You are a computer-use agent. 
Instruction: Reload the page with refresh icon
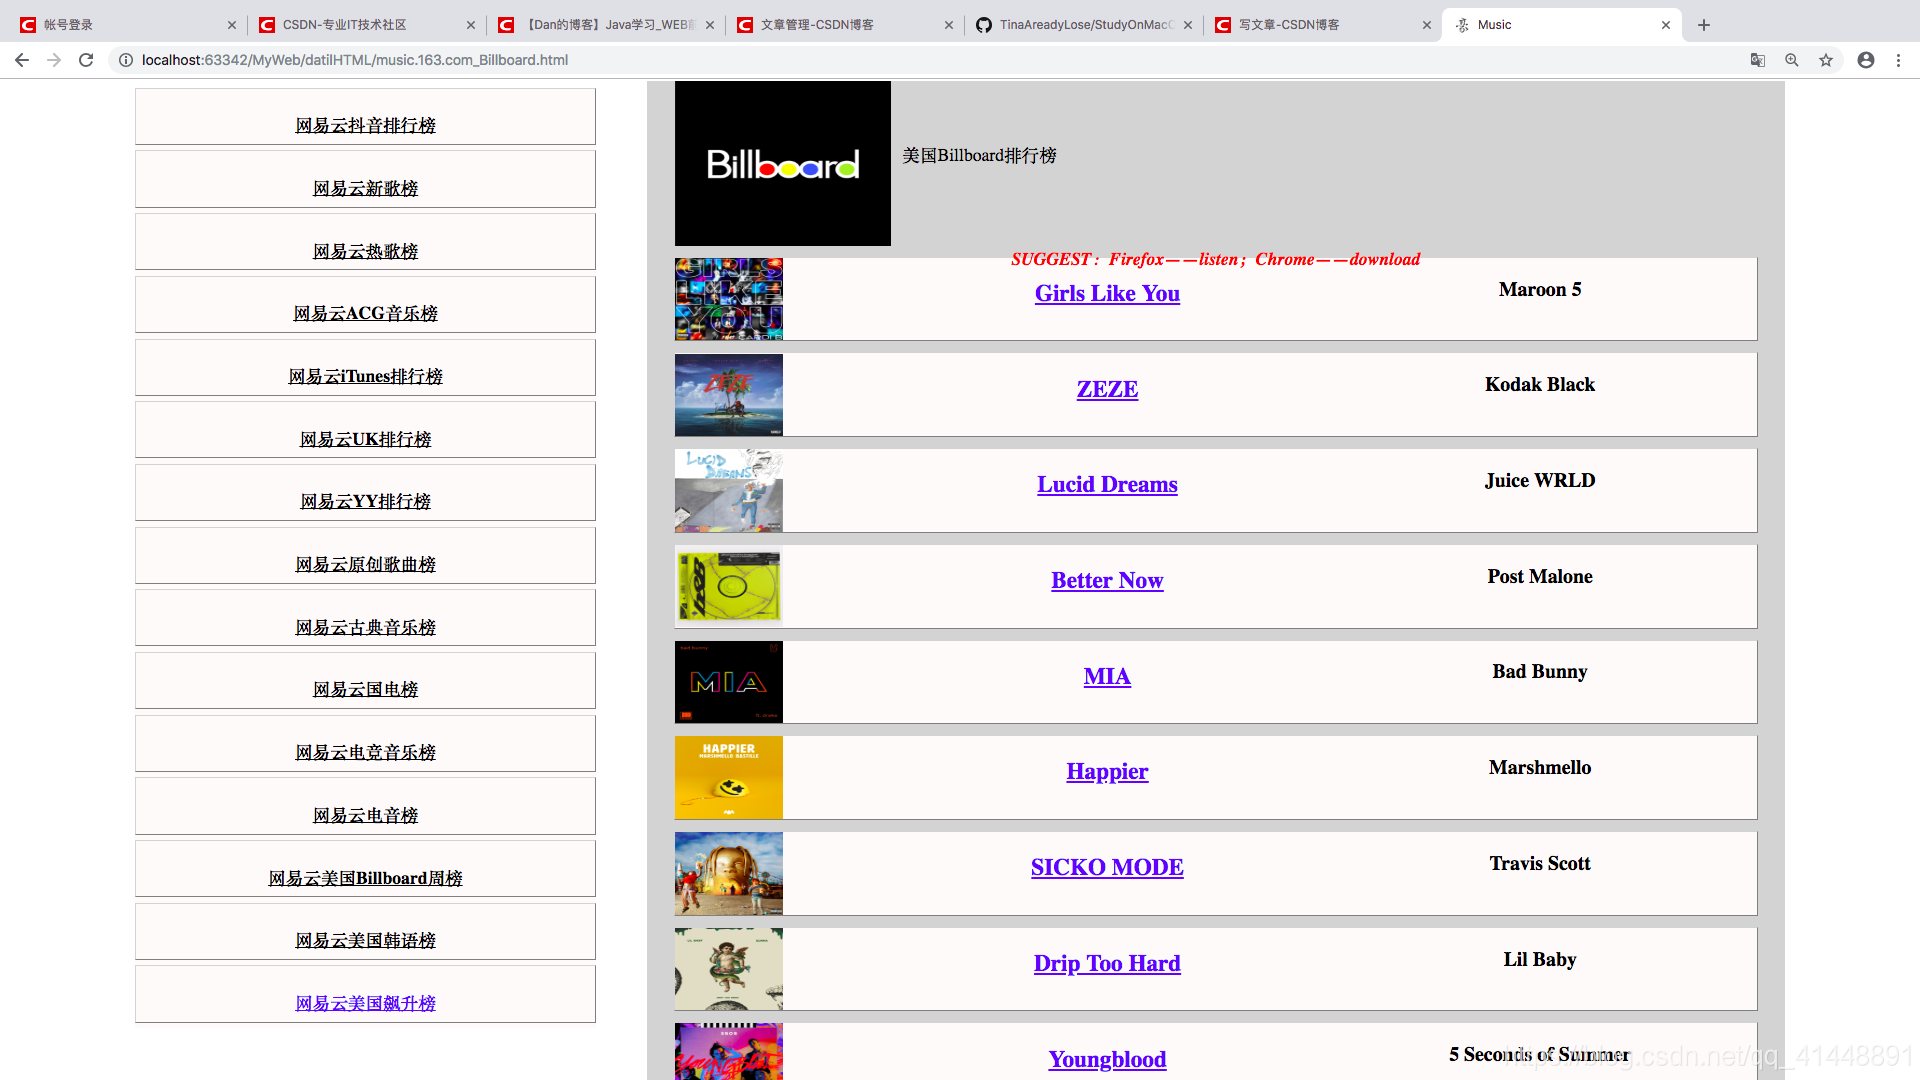click(x=86, y=60)
